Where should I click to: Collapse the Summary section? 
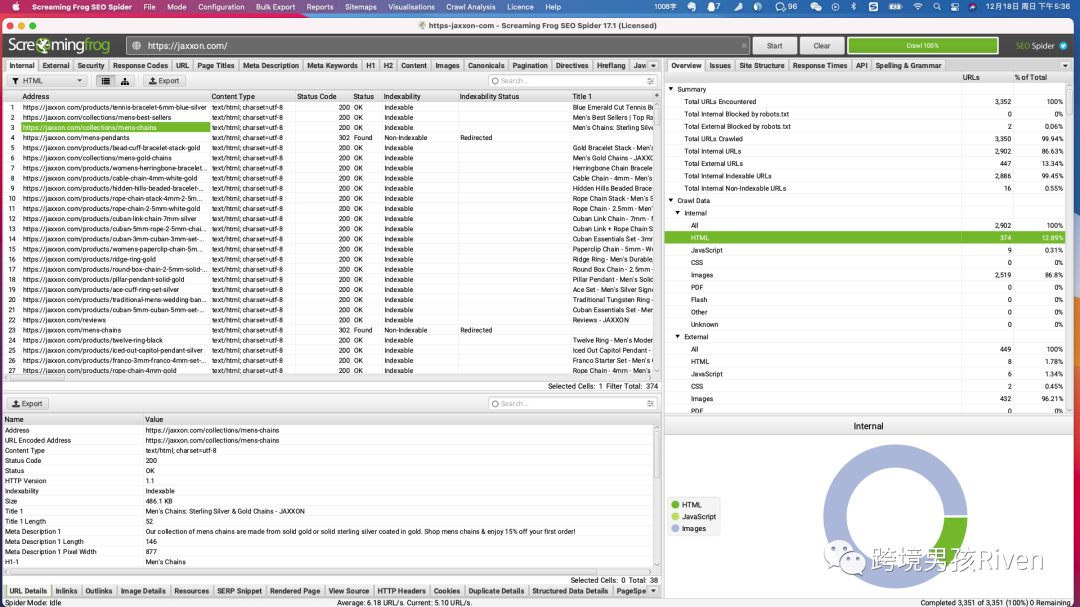coord(672,89)
